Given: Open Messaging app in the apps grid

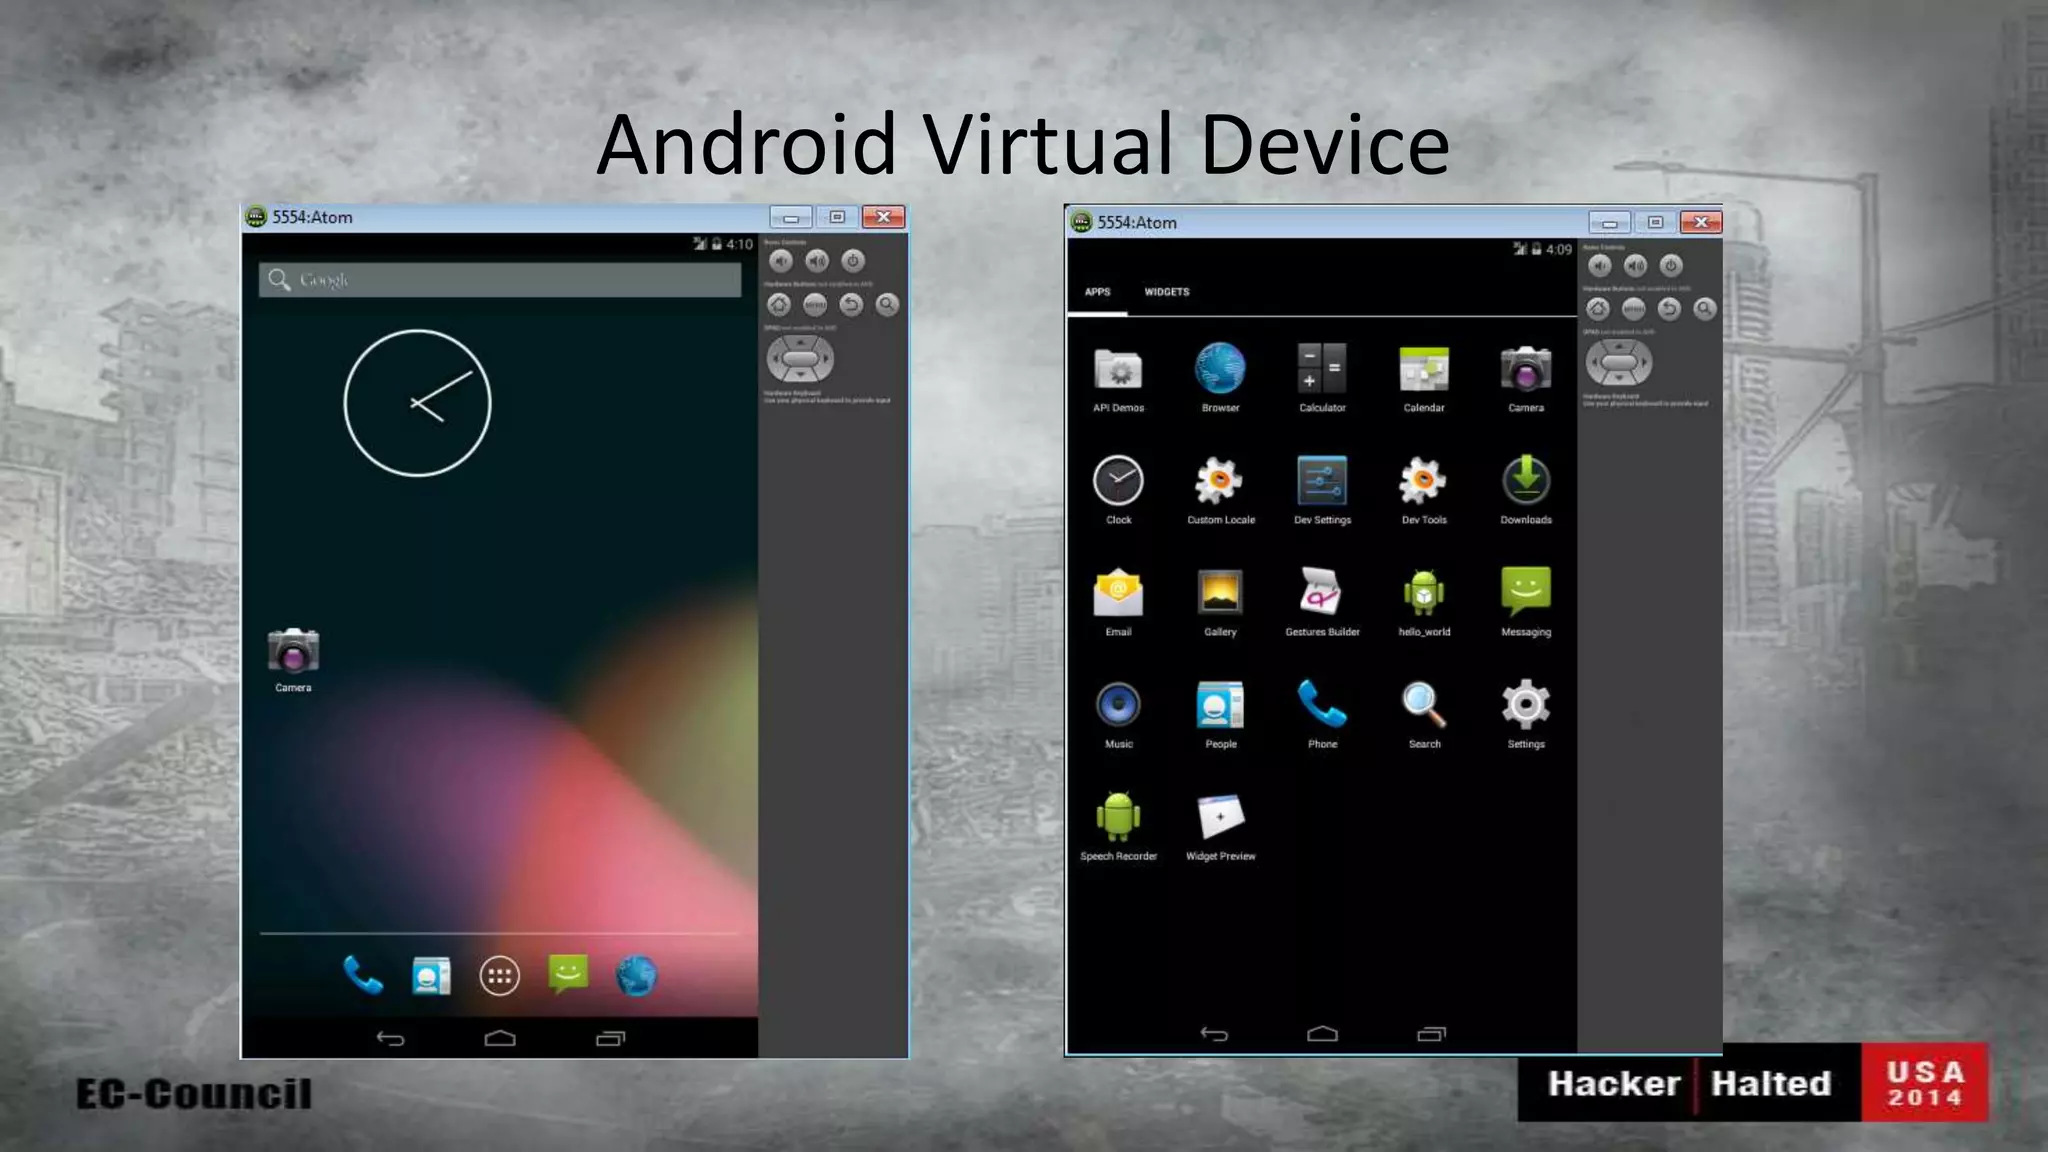Looking at the screenshot, I should coord(1526,603).
